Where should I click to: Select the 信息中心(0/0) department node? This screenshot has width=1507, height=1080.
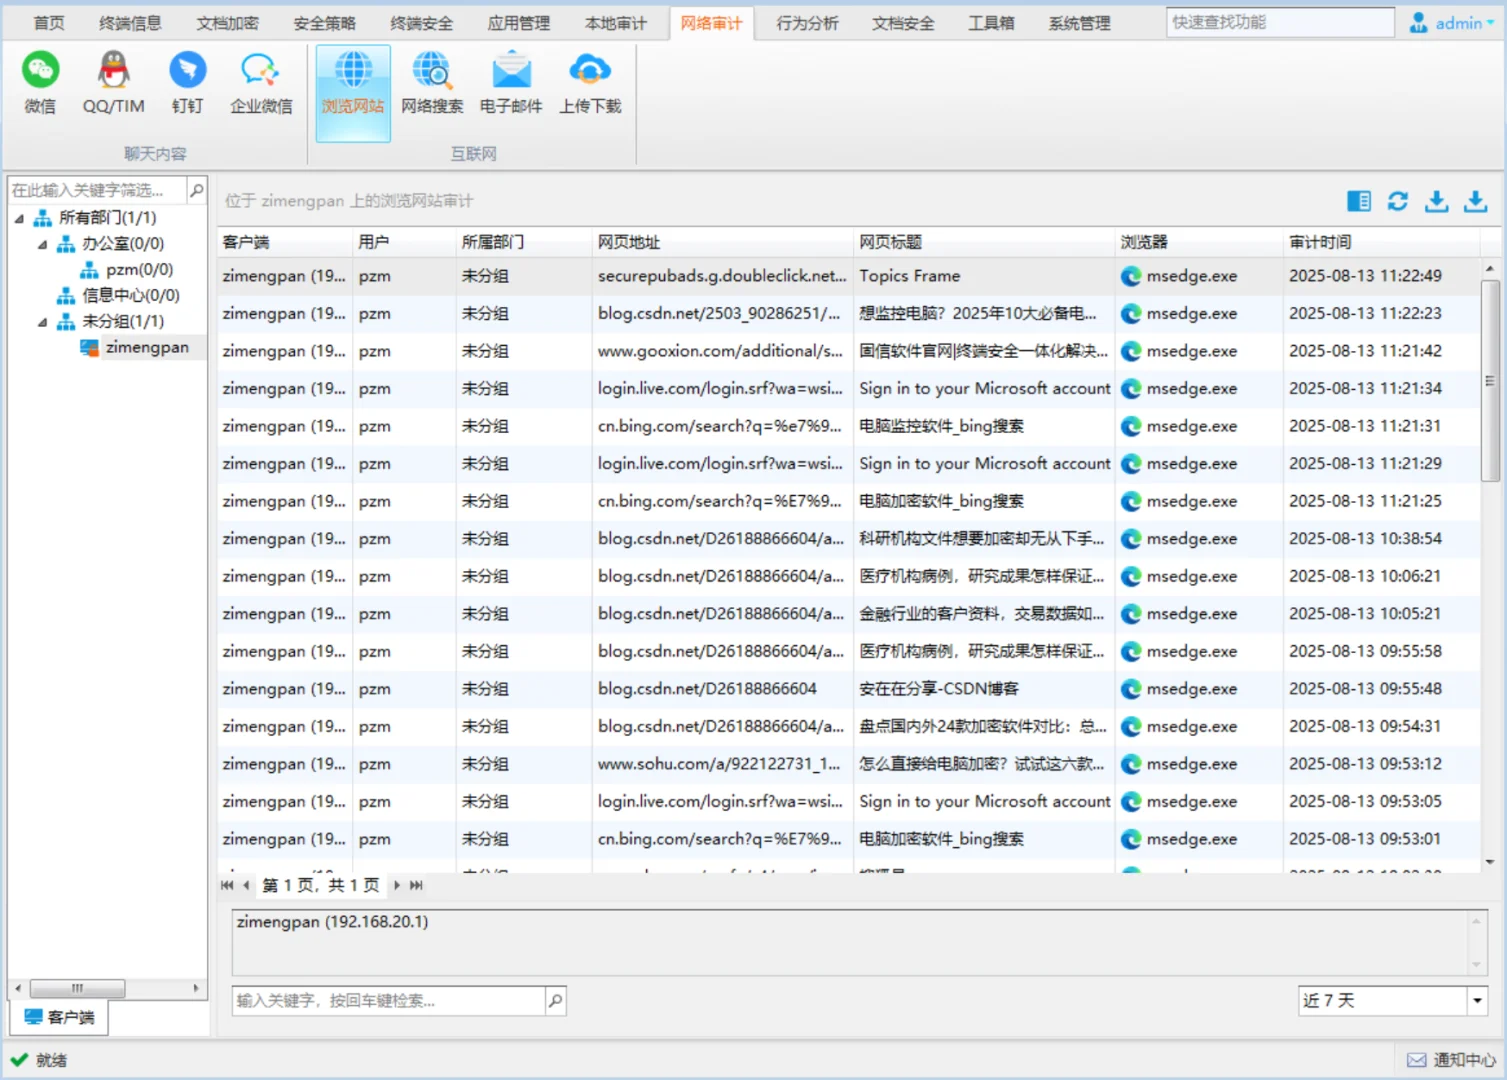(130, 296)
